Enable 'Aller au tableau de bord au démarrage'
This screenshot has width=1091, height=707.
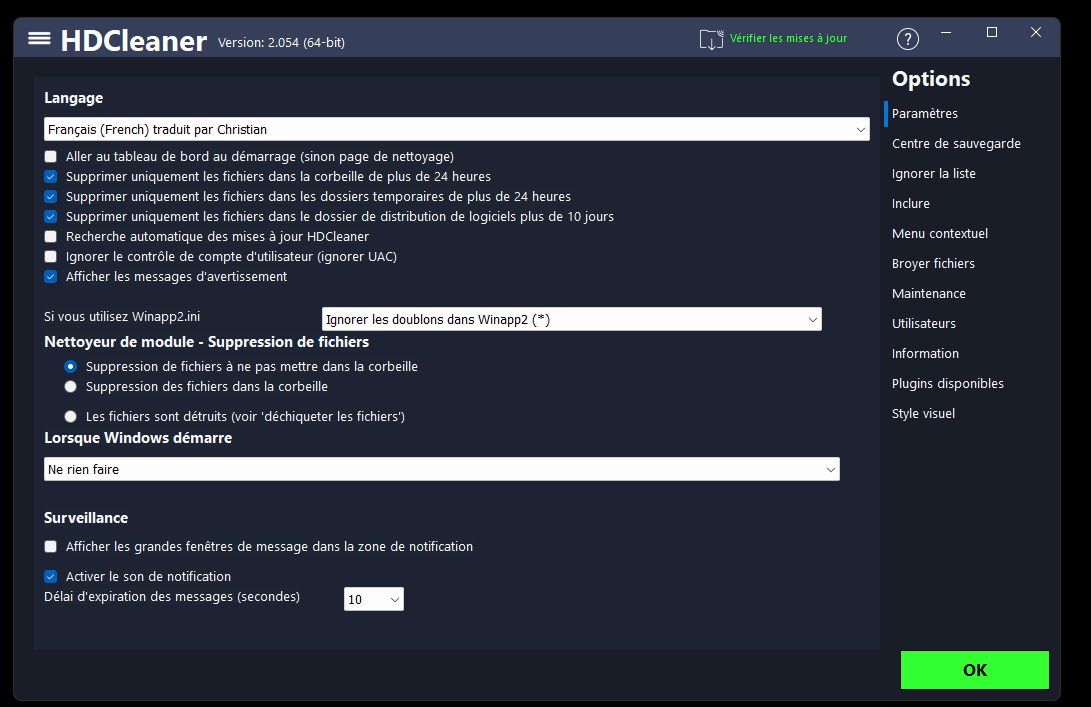click(51, 157)
